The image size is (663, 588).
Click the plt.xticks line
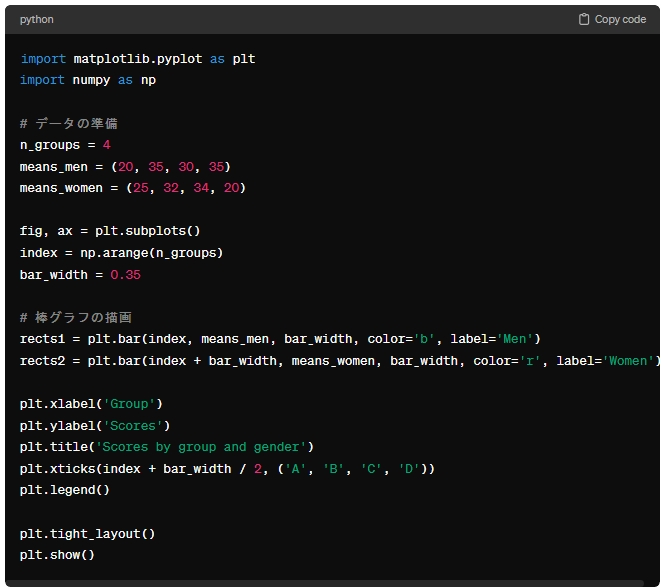(227, 469)
